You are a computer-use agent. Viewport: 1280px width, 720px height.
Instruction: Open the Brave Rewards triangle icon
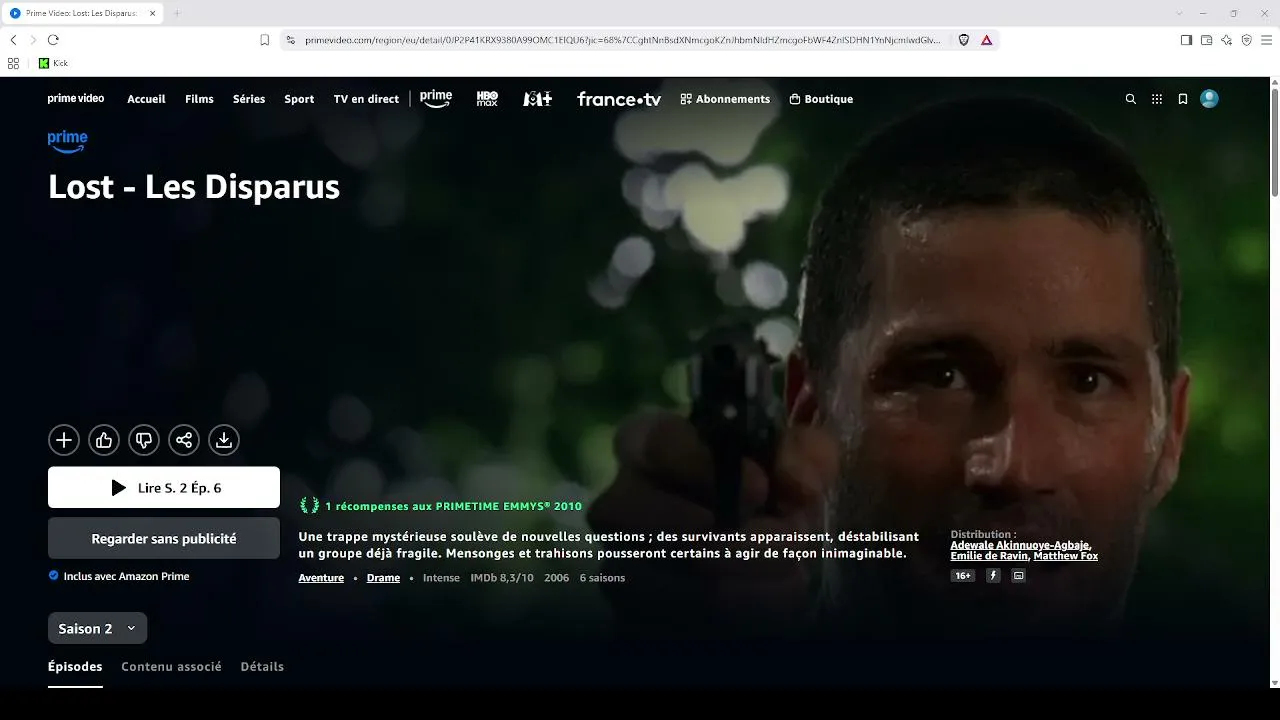coord(987,40)
